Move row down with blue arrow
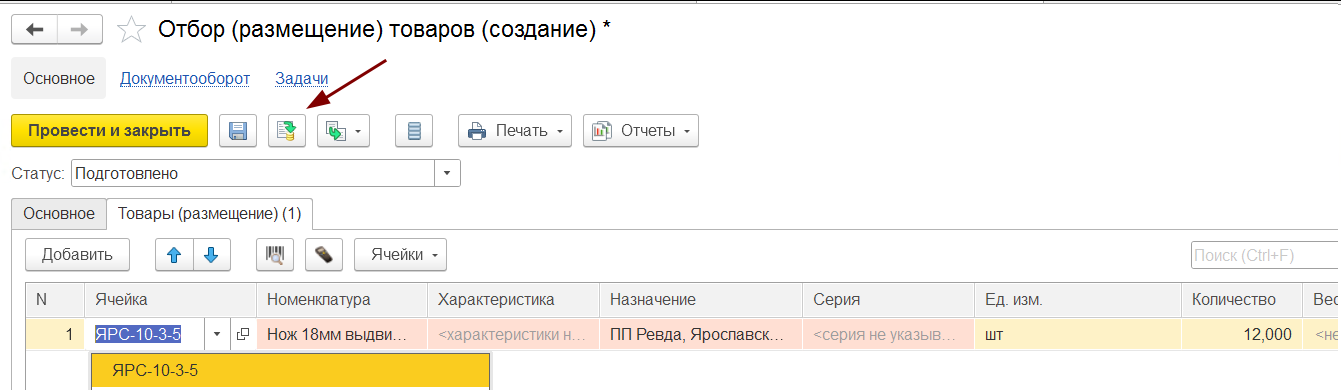Viewport: 1341px width, 390px height. 211,255
